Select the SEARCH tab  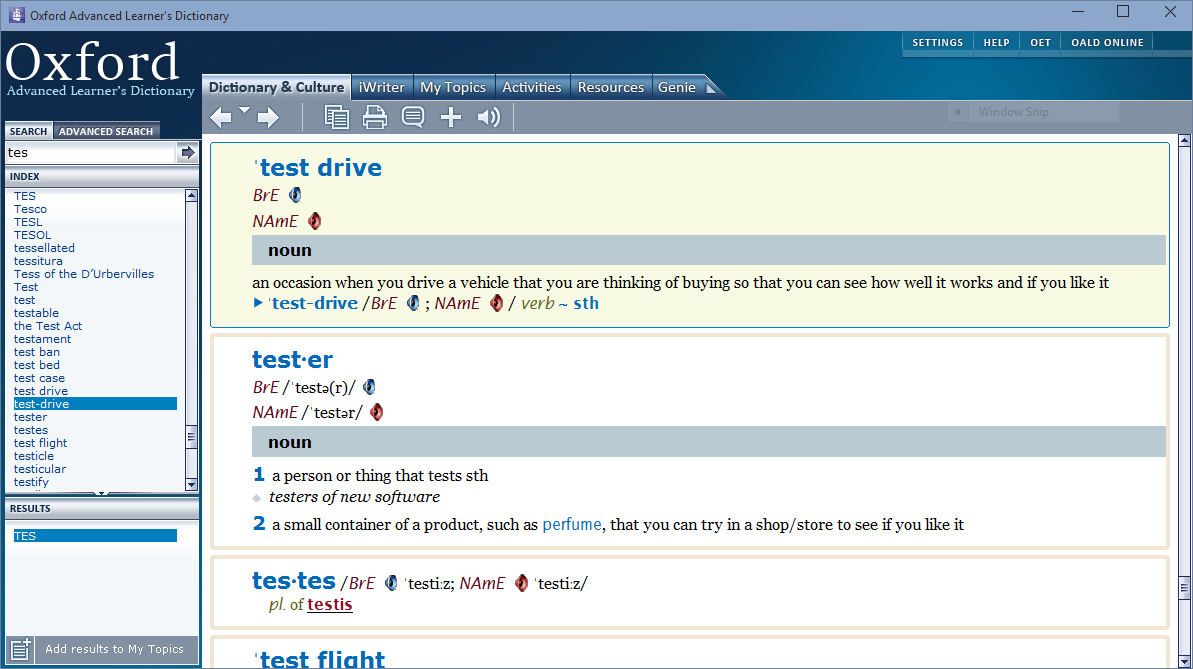click(29, 131)
